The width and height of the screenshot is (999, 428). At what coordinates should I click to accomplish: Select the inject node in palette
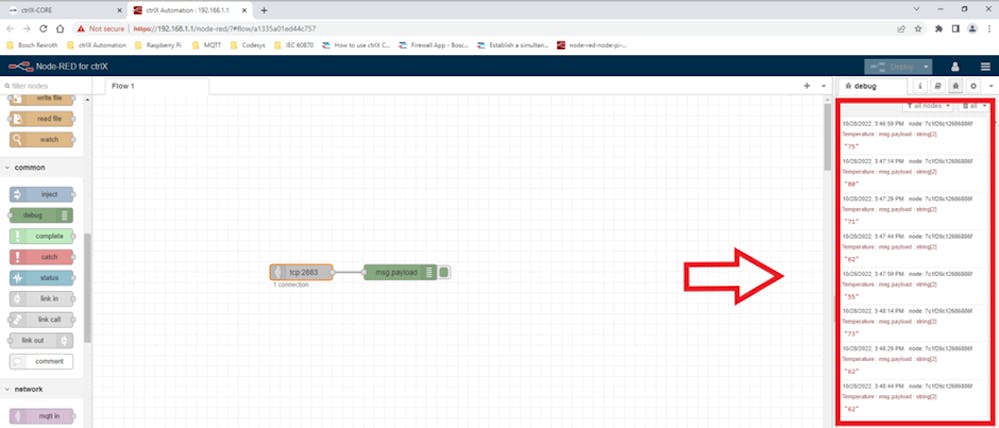point(41,194)
